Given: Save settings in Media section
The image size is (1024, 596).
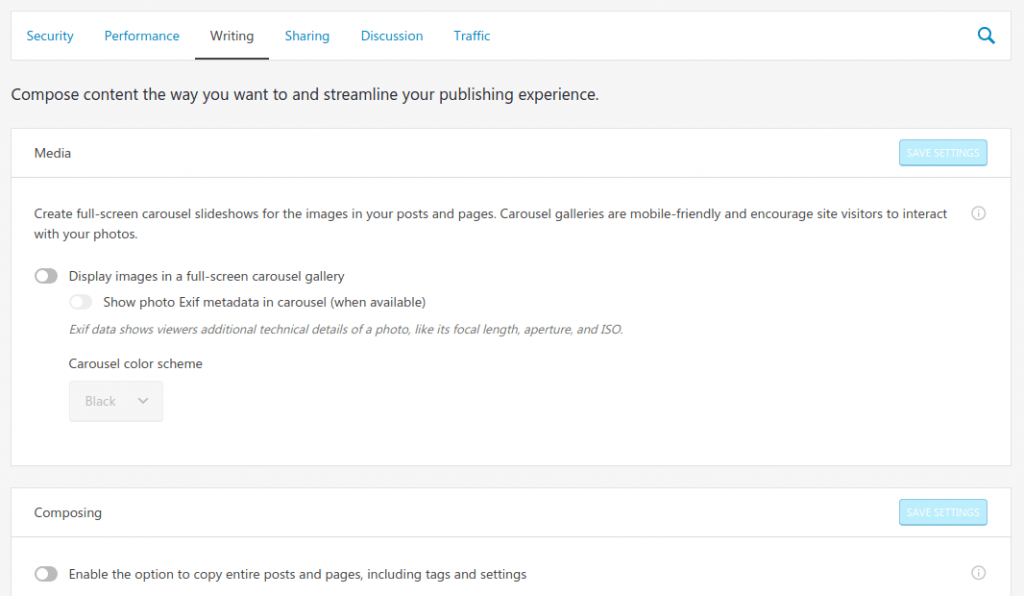Looking at the screenshot, I should click(942, 153).
